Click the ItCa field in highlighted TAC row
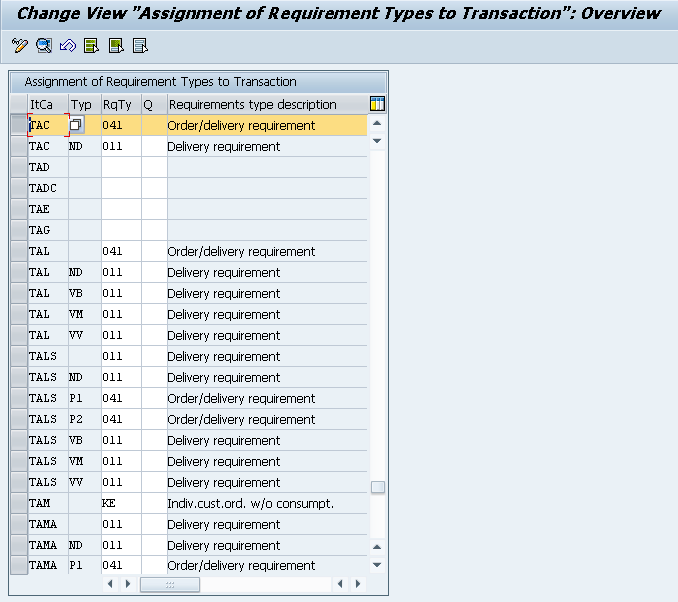The width and height of the screenshot is (678, 602). 48,125
